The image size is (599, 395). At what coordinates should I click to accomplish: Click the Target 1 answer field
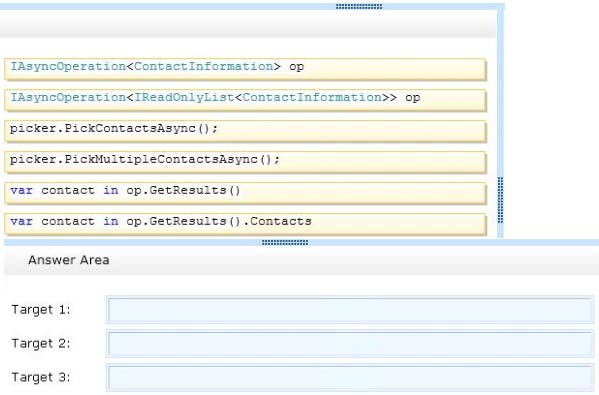[x=350, y=310]
